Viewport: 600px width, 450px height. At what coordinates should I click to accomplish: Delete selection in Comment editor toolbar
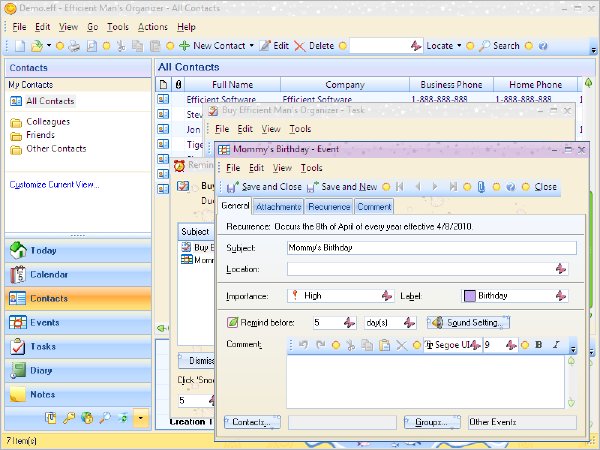coord(401,346)
